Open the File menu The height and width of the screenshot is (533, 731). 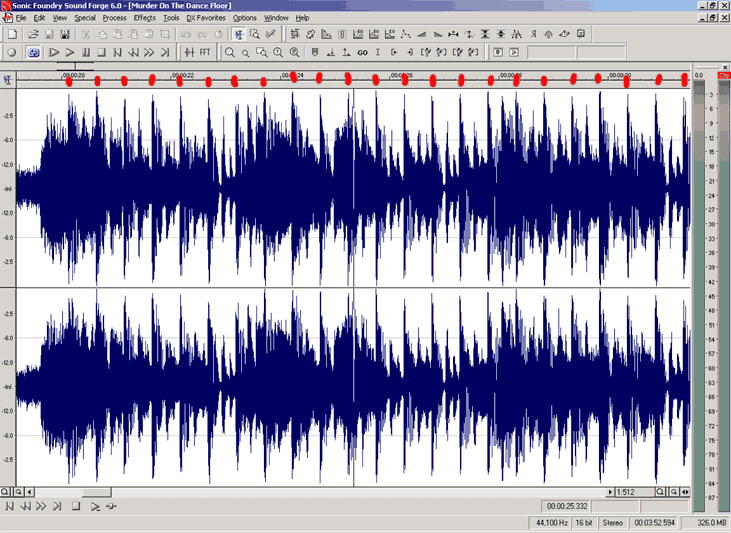pyautogui.click(x=21, y=18)
